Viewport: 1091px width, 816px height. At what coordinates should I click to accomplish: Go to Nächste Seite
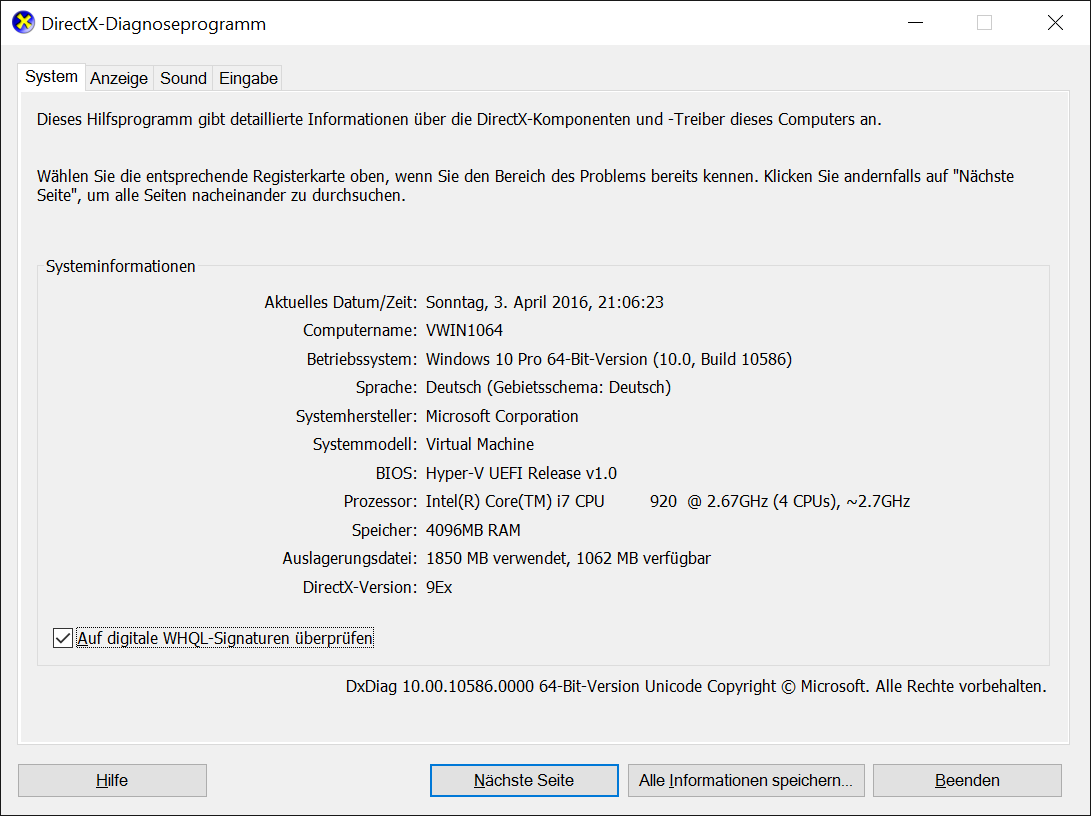click(524, 781)
